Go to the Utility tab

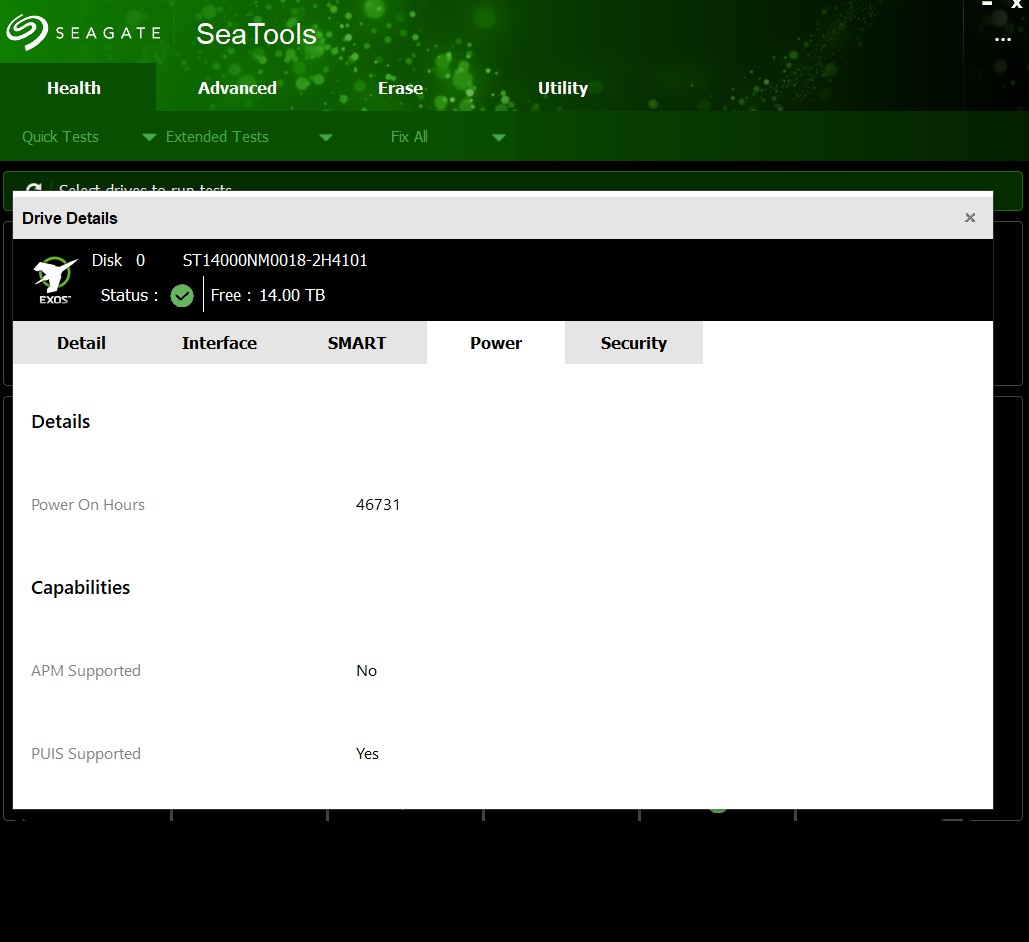click(x=562, y=88)
